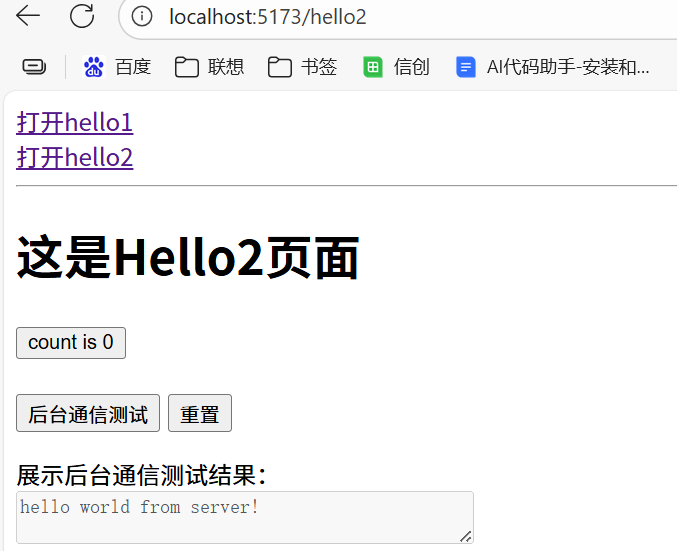Open the tab groups icon in bookmarks bar
This screenshot has width=677, height=551.
[x=34, y=67]
